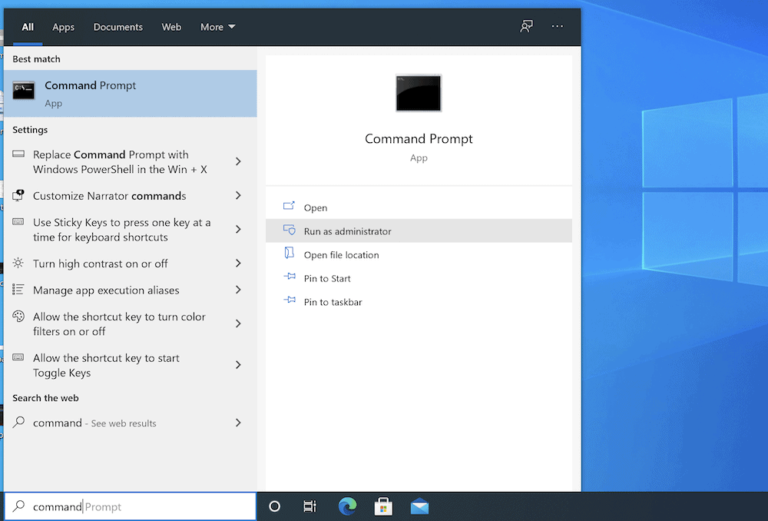Switch to the Apps tab

(x=63, y=27)
